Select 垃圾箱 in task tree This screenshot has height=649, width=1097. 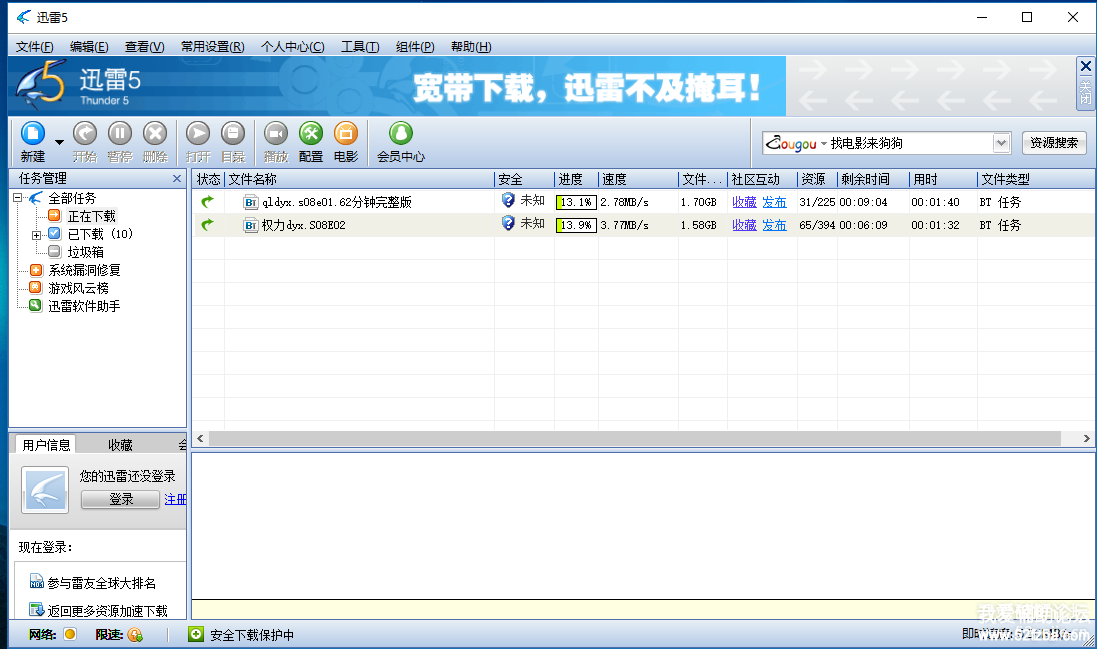(x=85, y=252)
